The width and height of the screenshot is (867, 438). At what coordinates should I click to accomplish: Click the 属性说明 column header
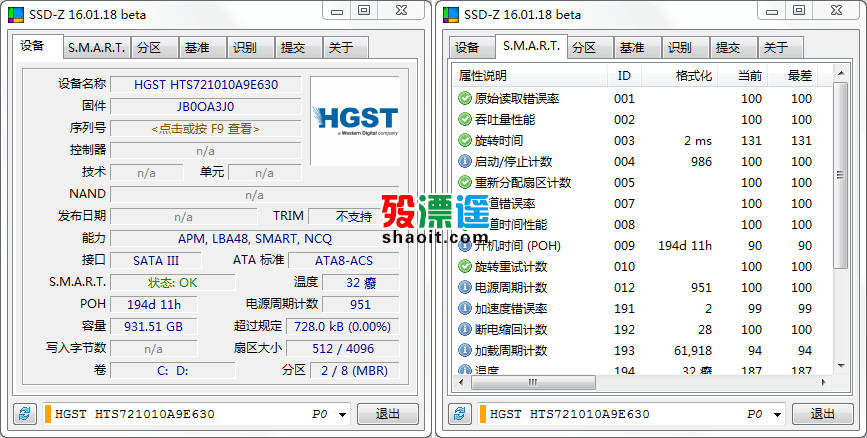[x=530, y=76]
